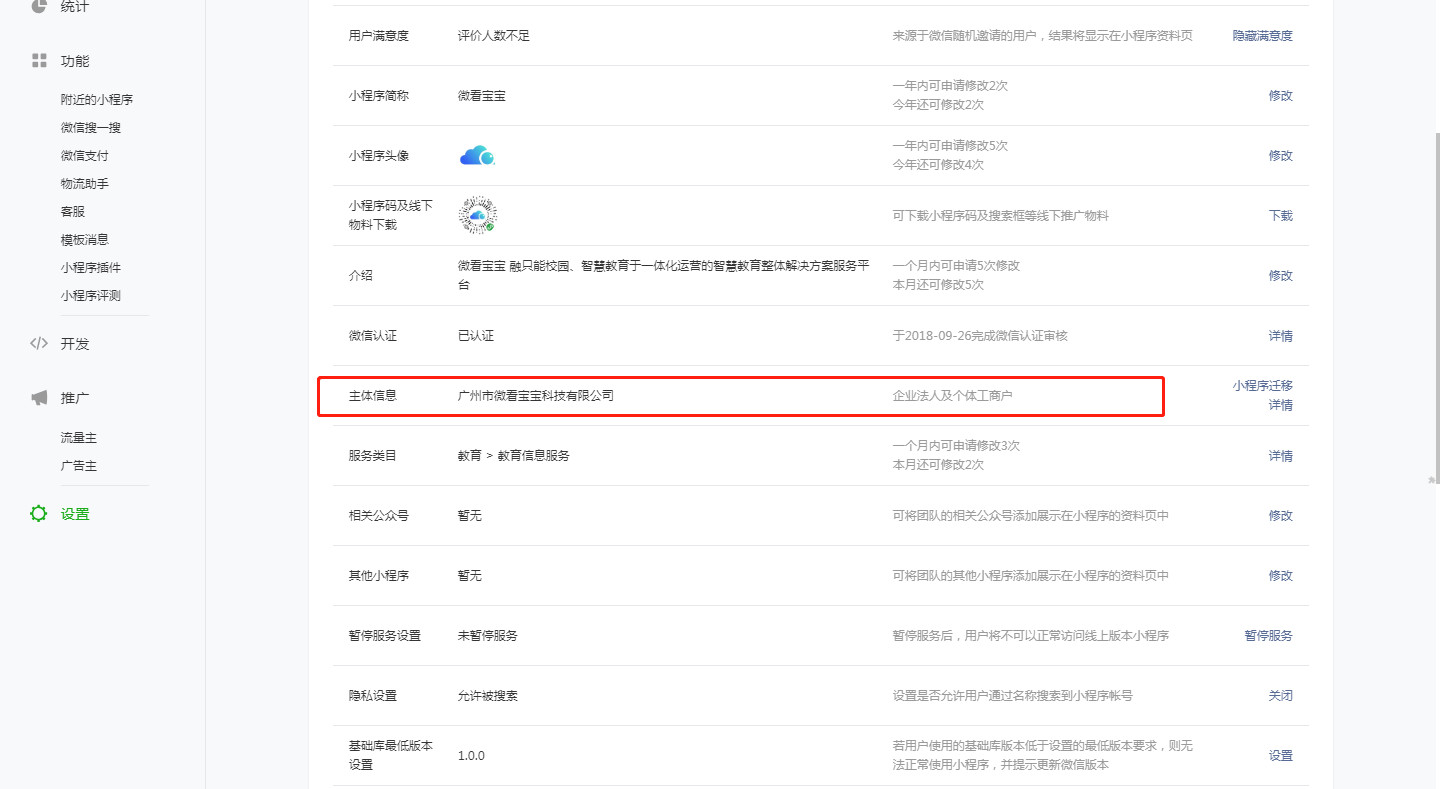Click the 已认证 status text
Image resolution: width=1440 pixels, height=789 pixels.
[476, 336]
